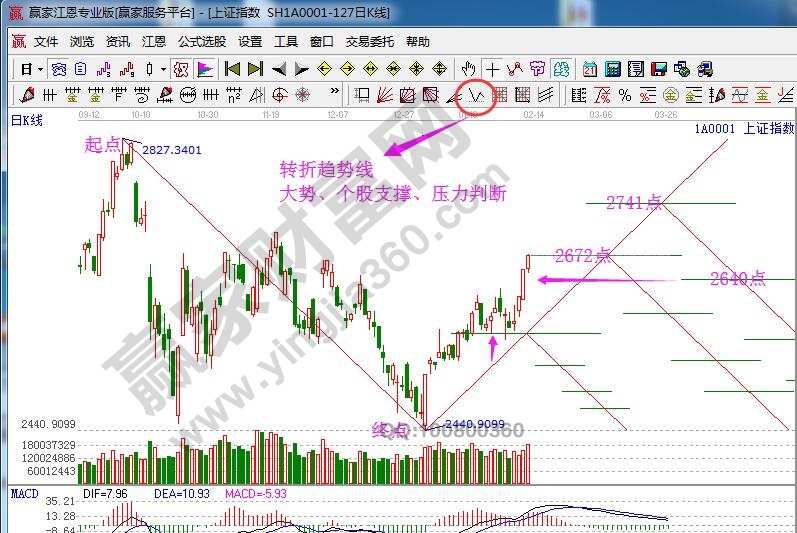Click the parallel lines drawing tool
Screen dimensions: 797x533
545,96
